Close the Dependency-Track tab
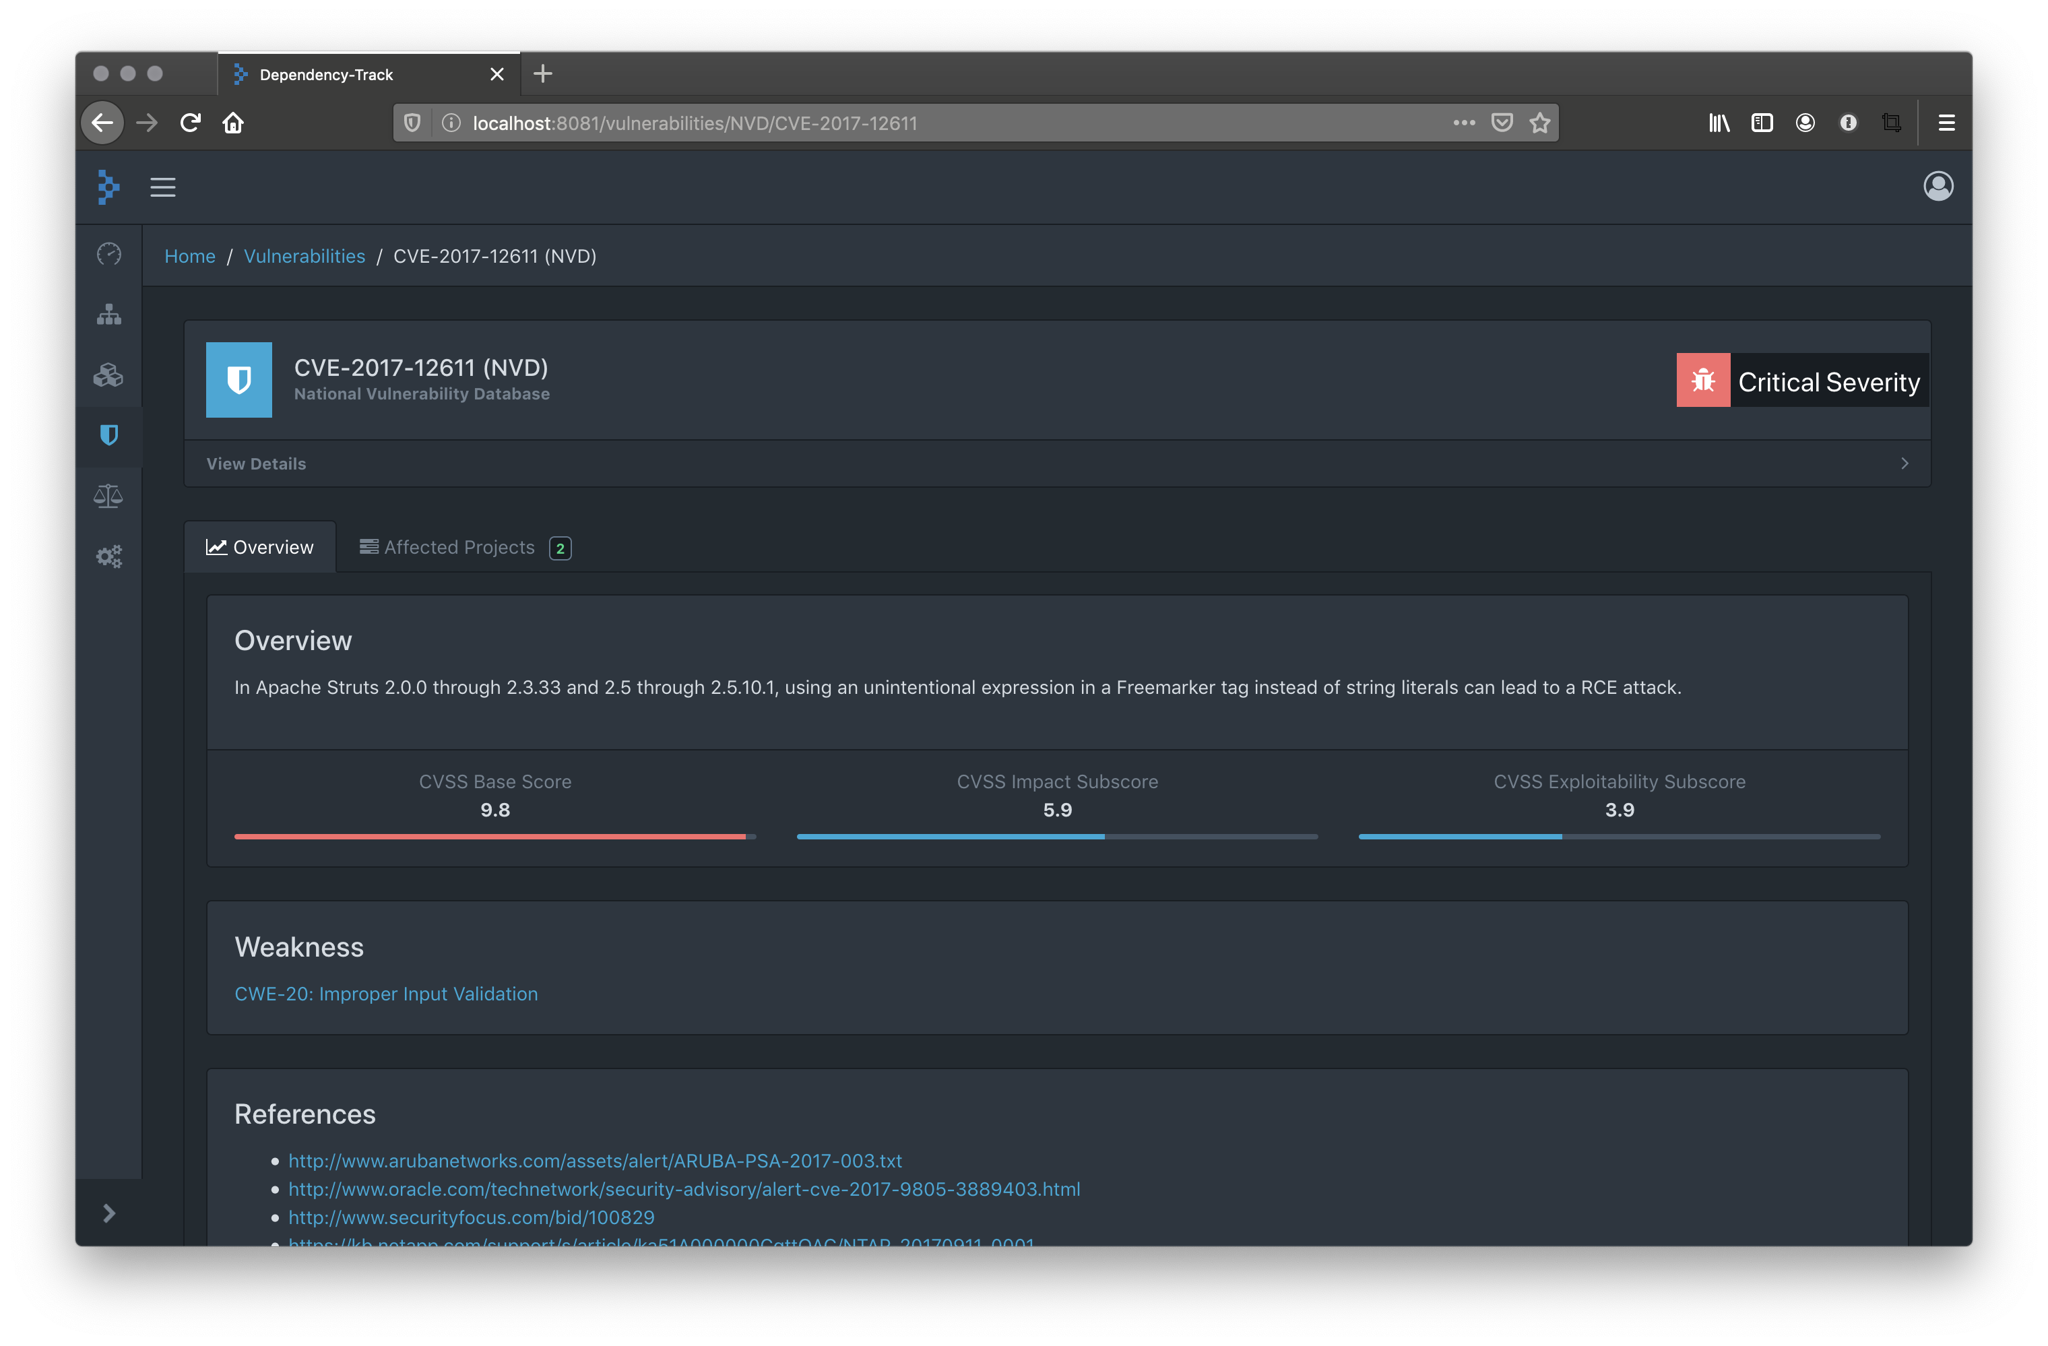The width and height of the screenshot is (2048, 1346). click(x=497, y=74)
